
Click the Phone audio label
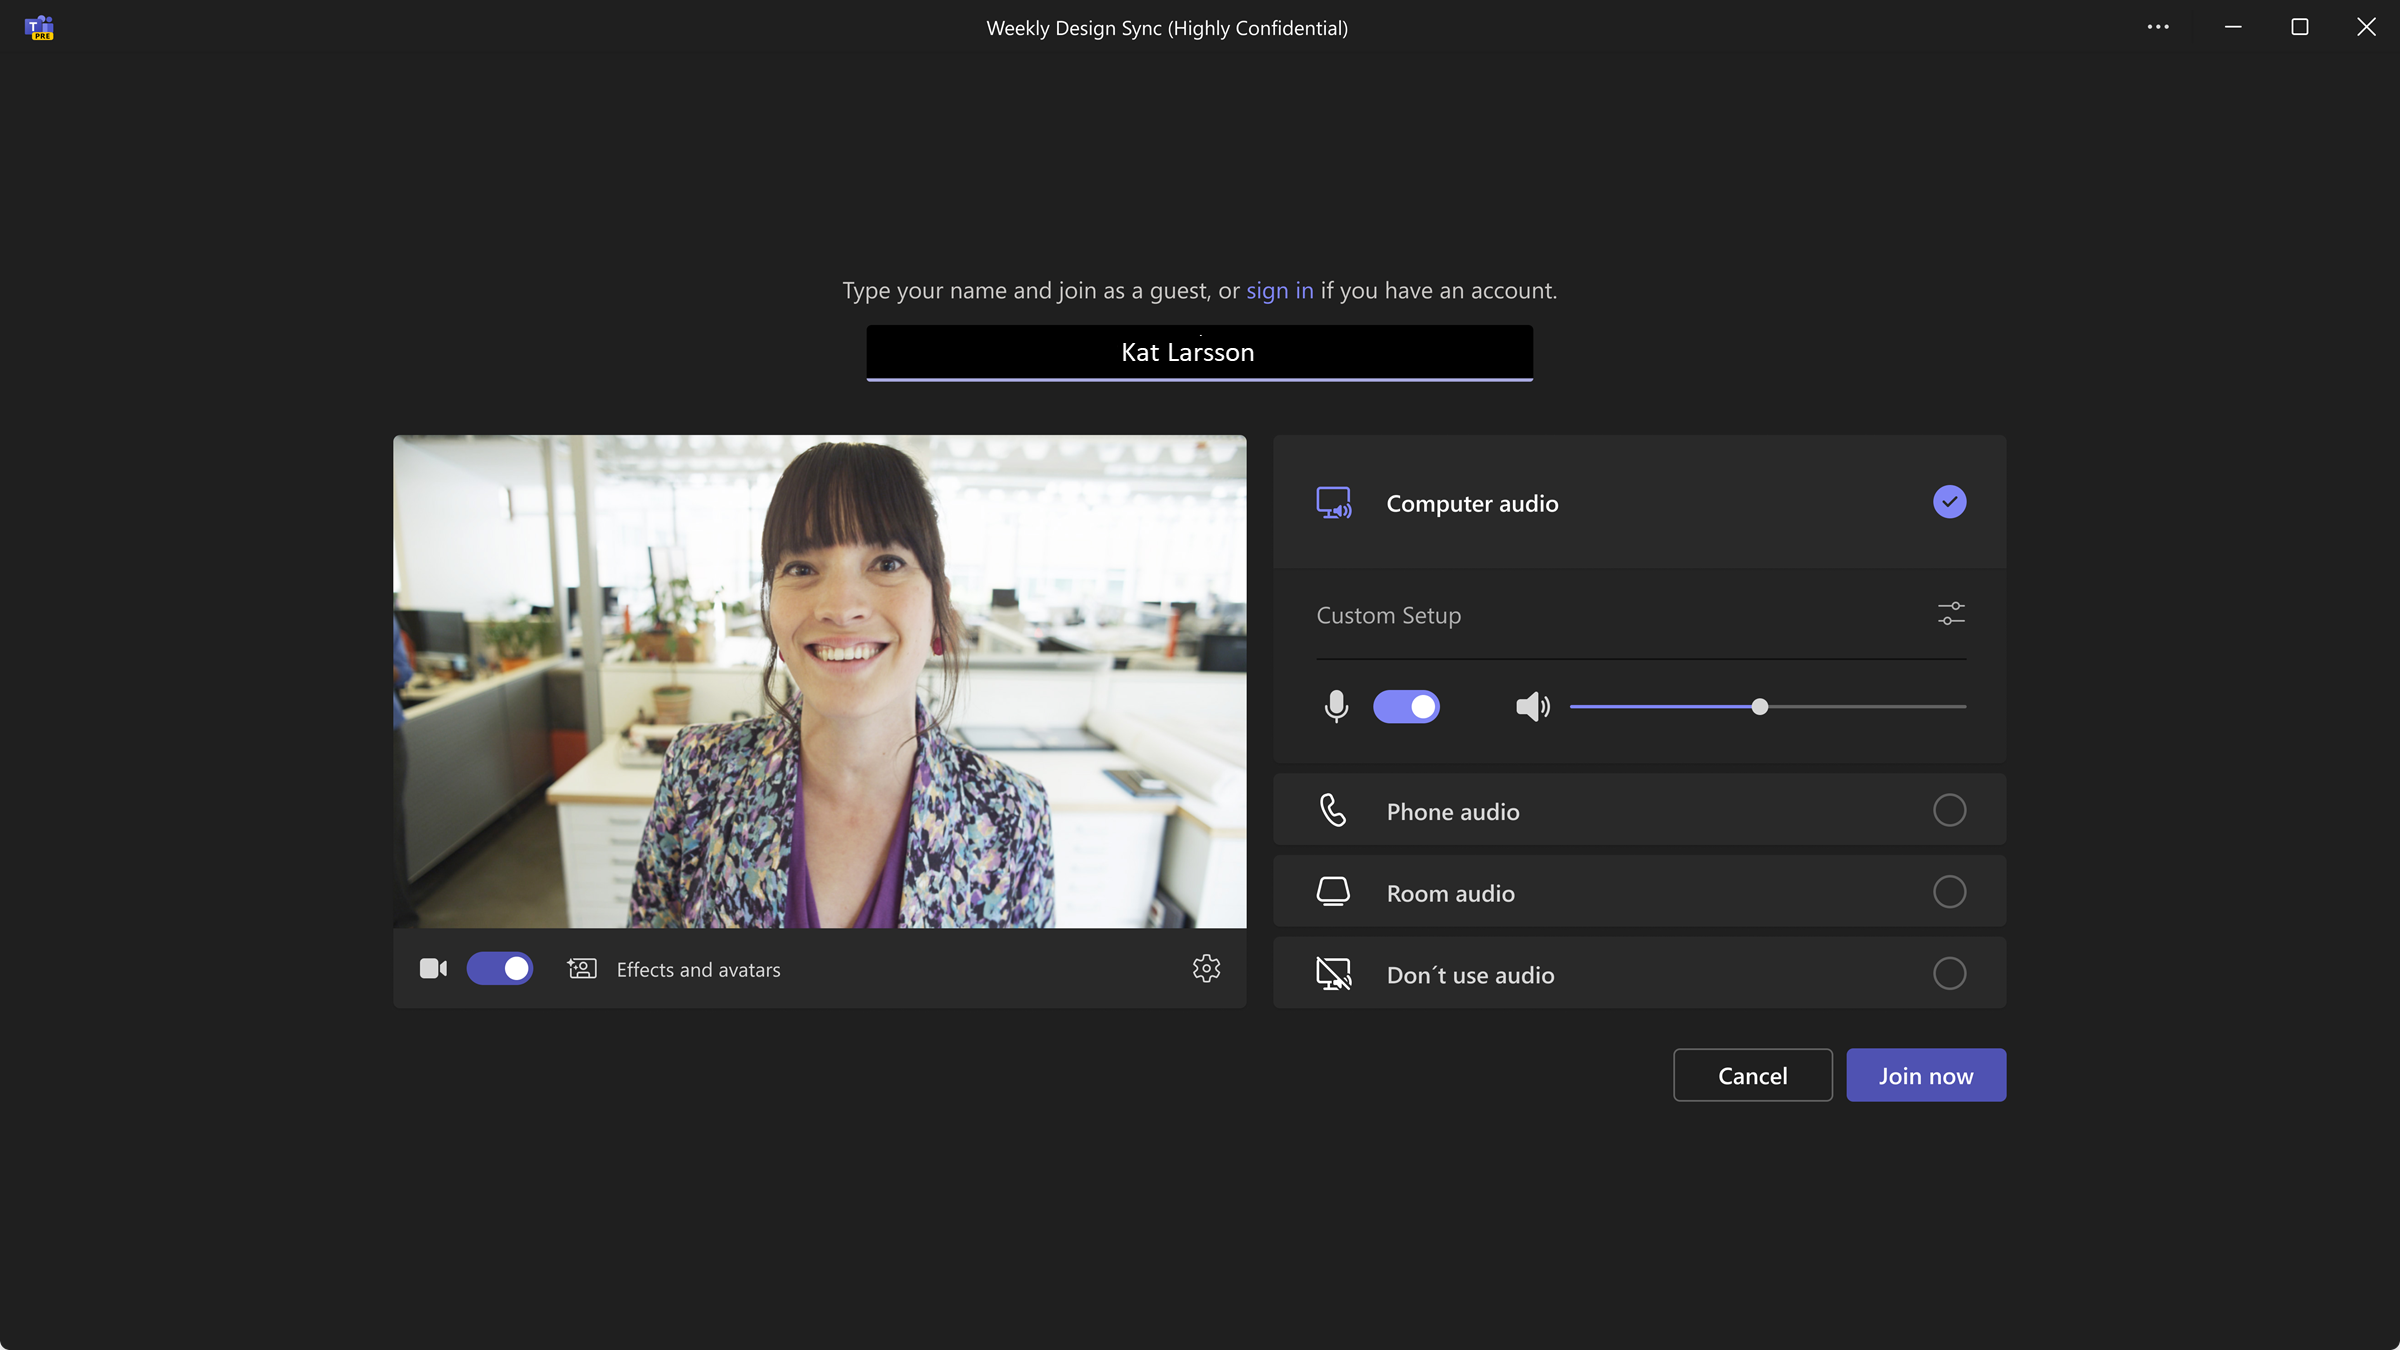(x=1453, y=812)
